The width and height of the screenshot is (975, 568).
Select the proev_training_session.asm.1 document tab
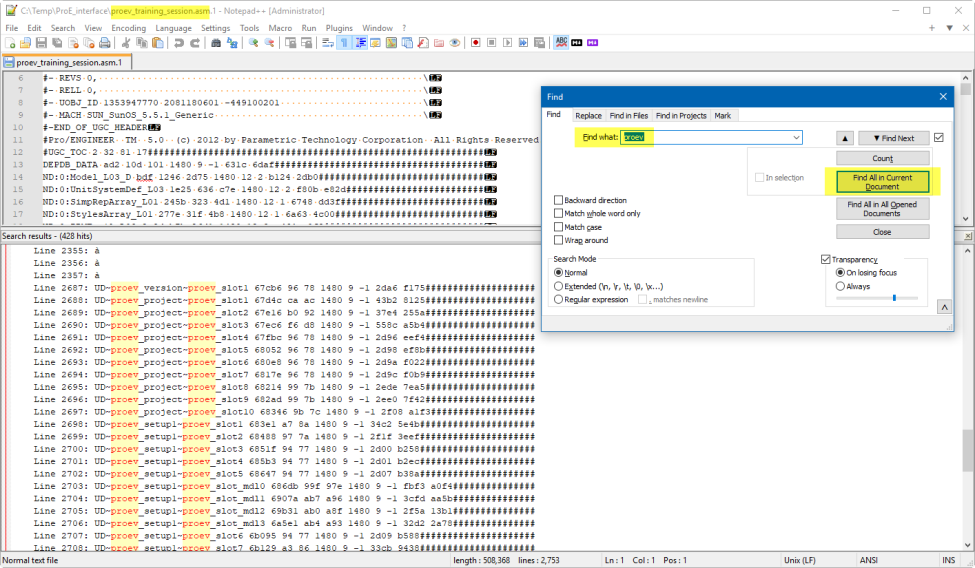coord(66,62)
